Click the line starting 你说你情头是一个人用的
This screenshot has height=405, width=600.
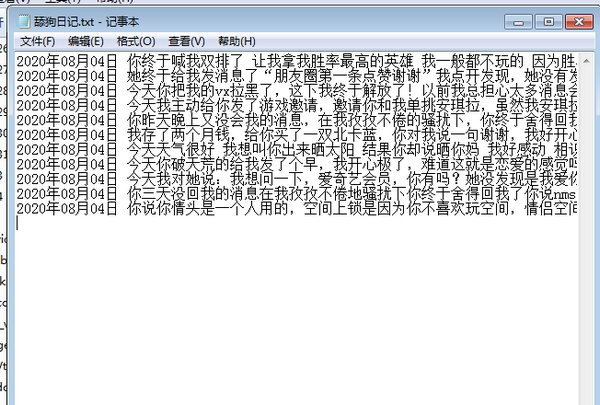pos(297,209)
